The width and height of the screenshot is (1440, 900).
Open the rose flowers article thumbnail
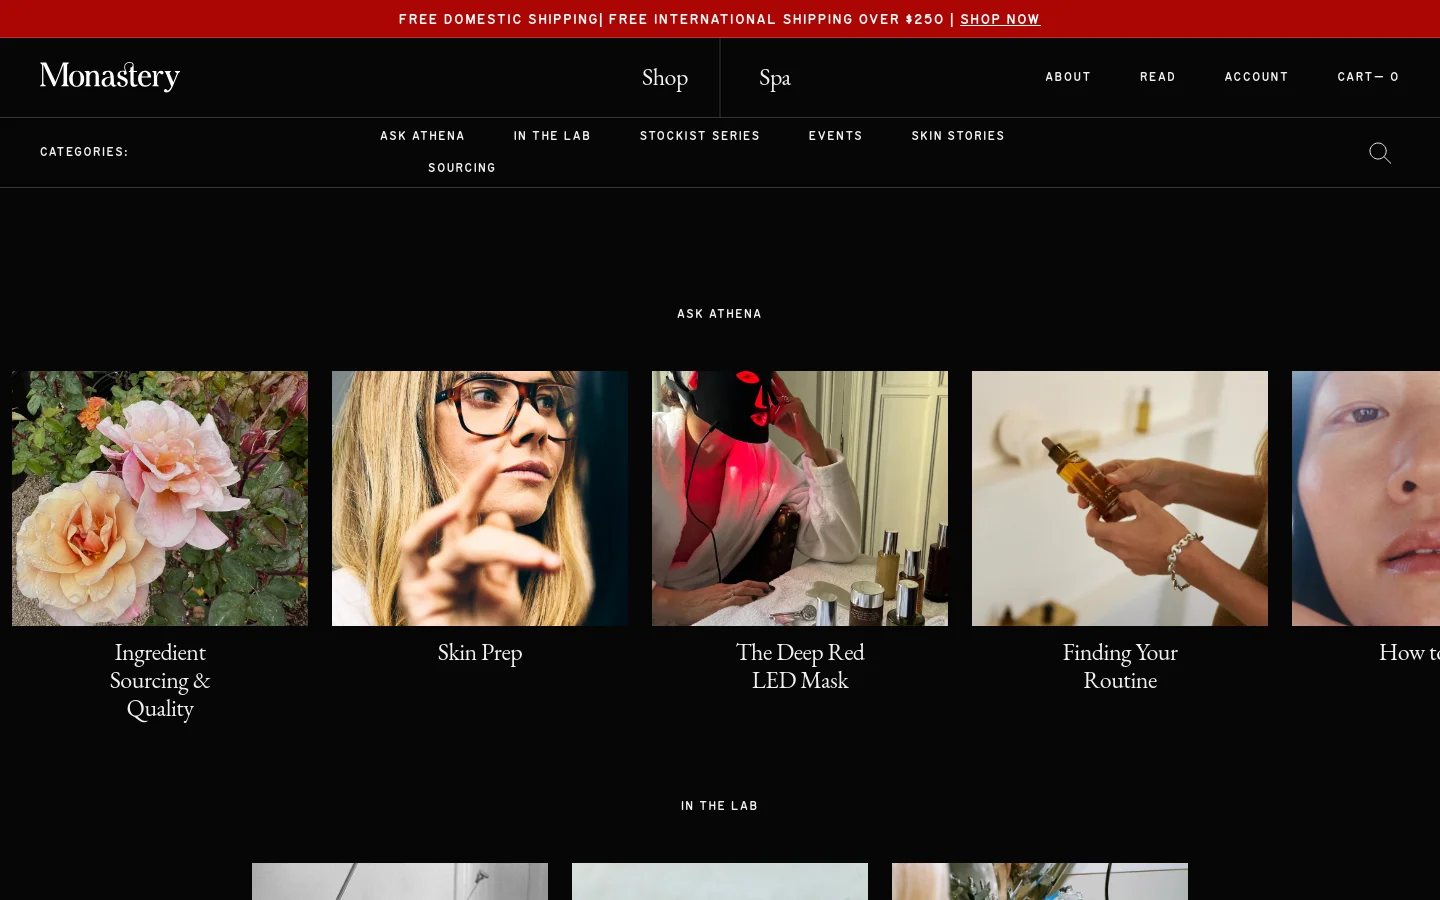[x=160, y=499]
